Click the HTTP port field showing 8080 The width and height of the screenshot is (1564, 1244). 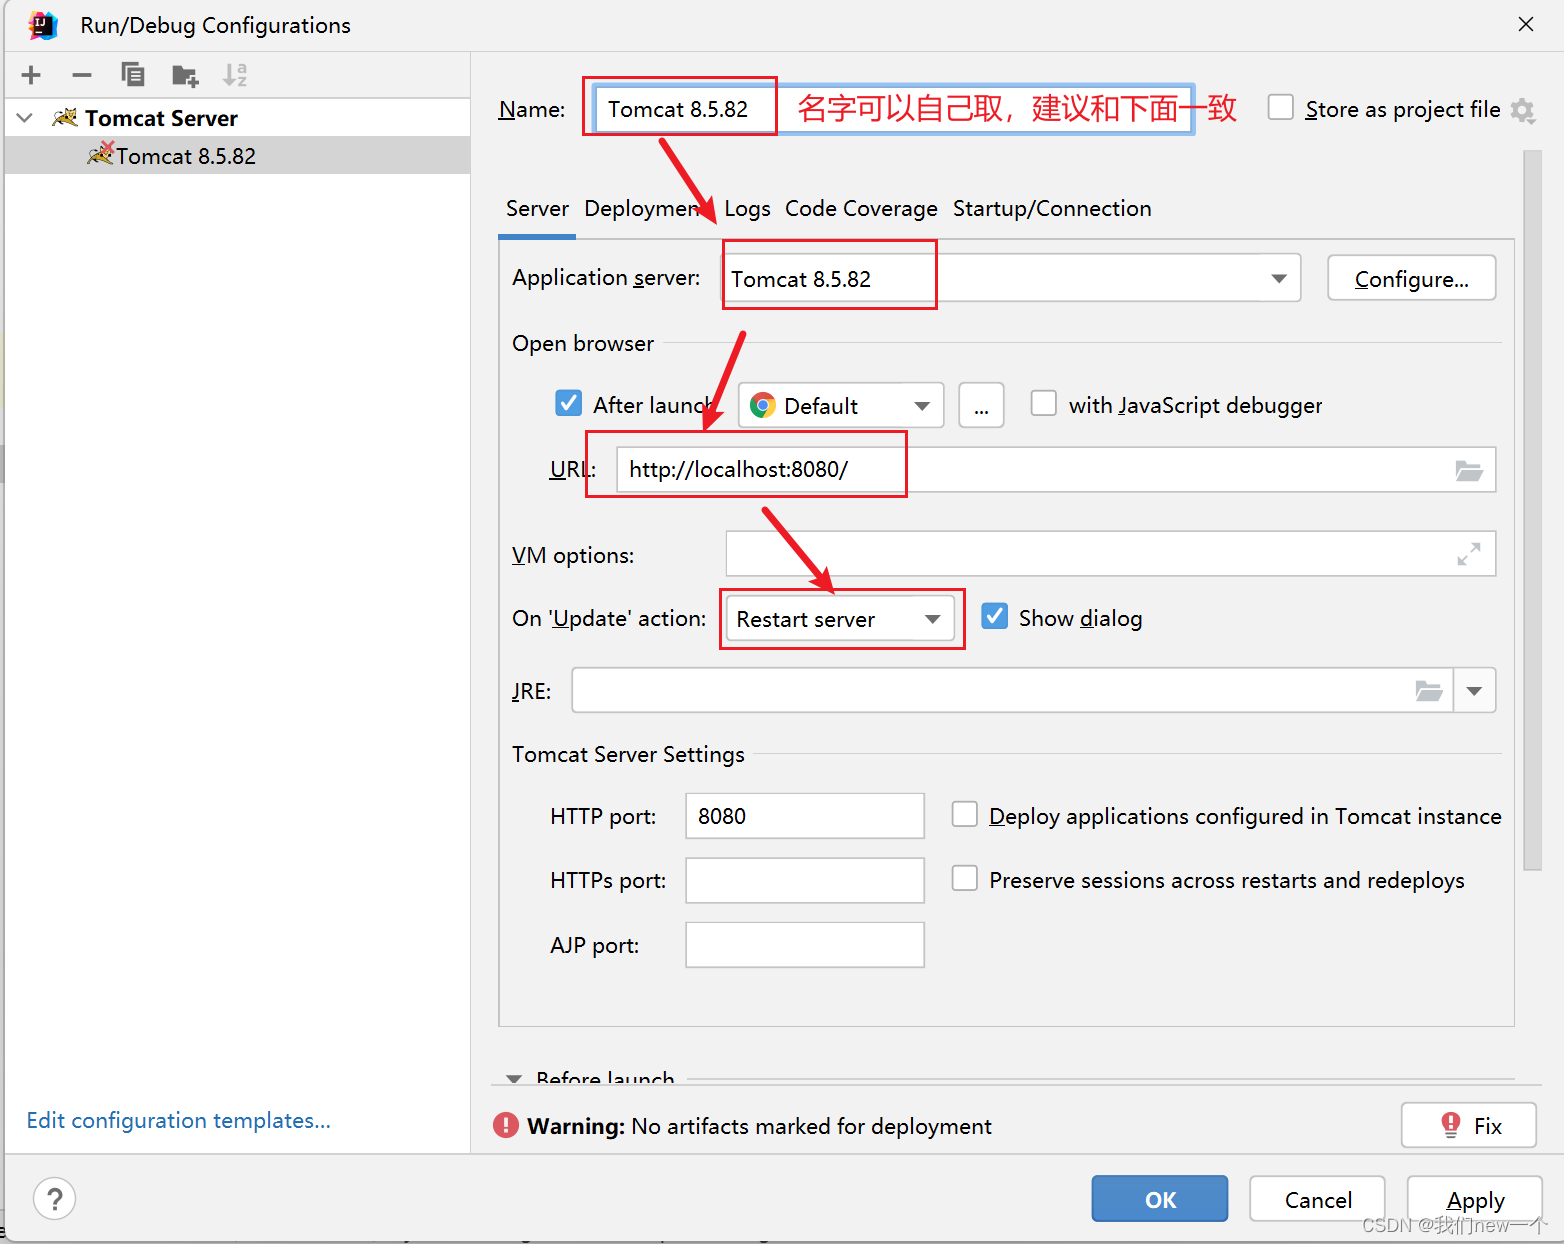click(805, 816)
